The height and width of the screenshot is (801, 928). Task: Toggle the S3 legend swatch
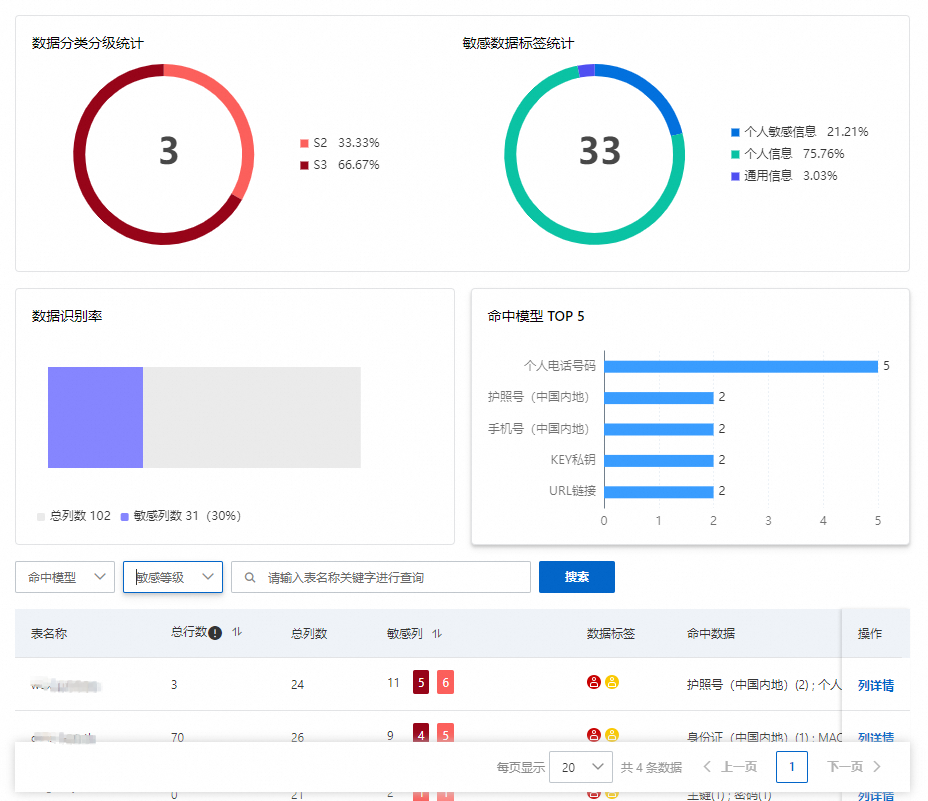point(304,165)
